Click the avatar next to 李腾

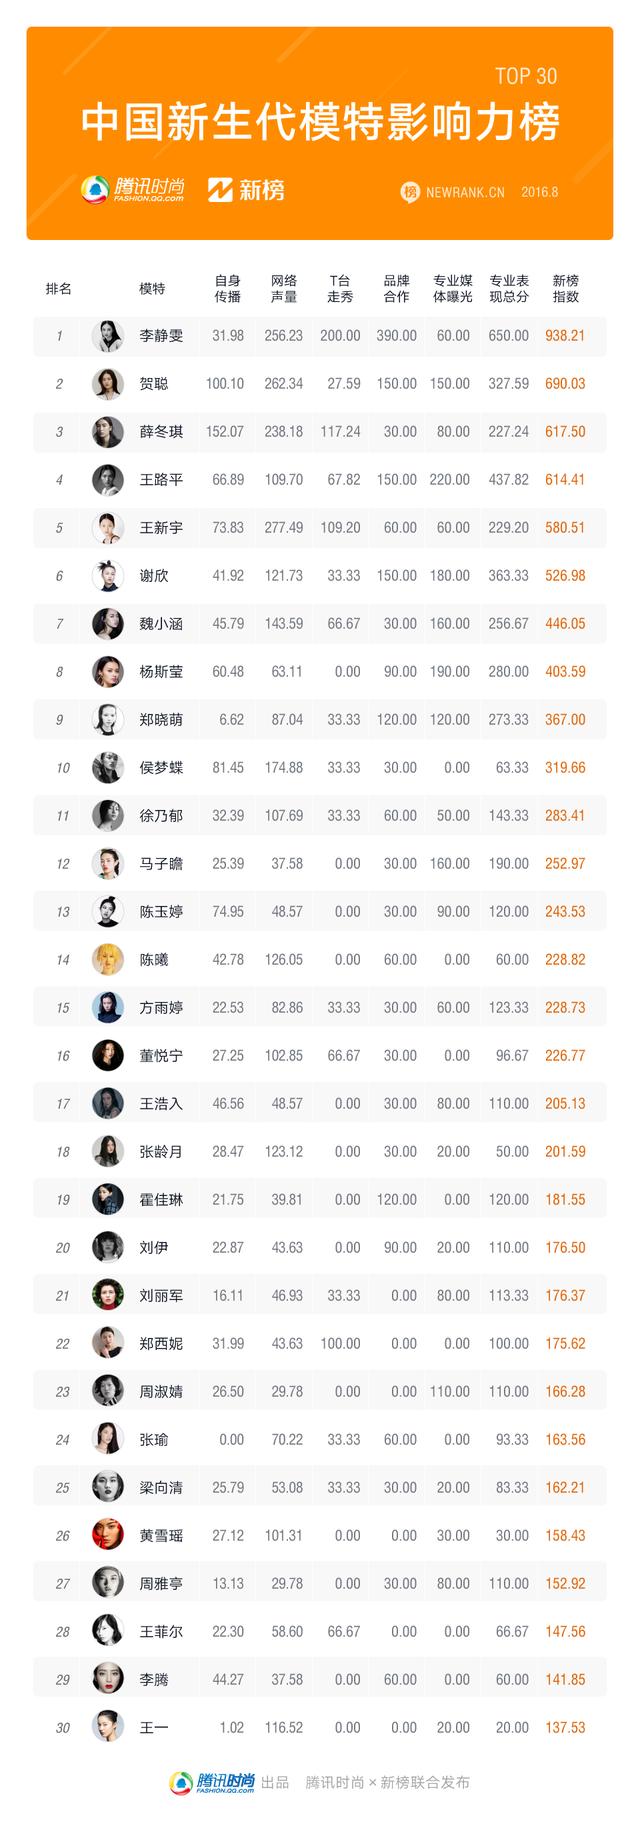(108, 1680)
